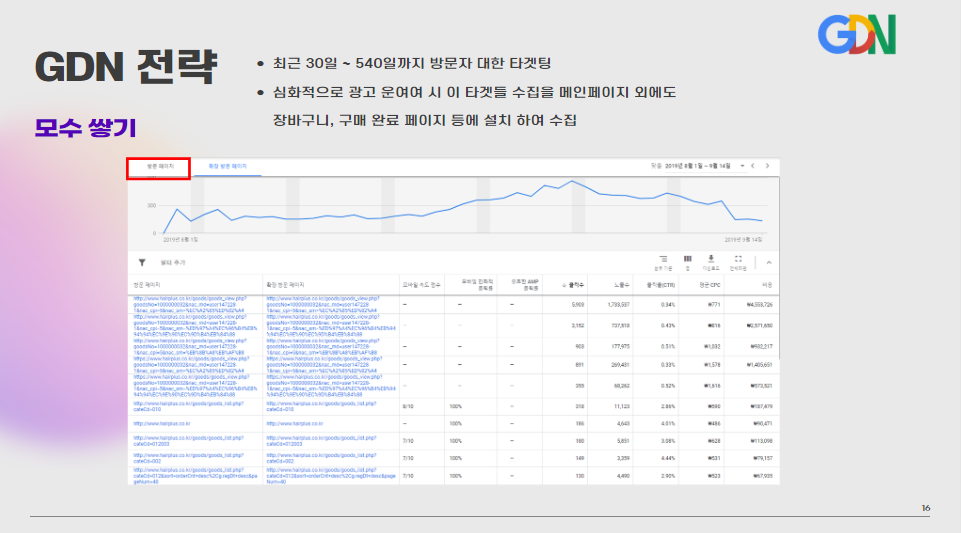
Task: Go to next date range arrow
Action: point(767,166)
